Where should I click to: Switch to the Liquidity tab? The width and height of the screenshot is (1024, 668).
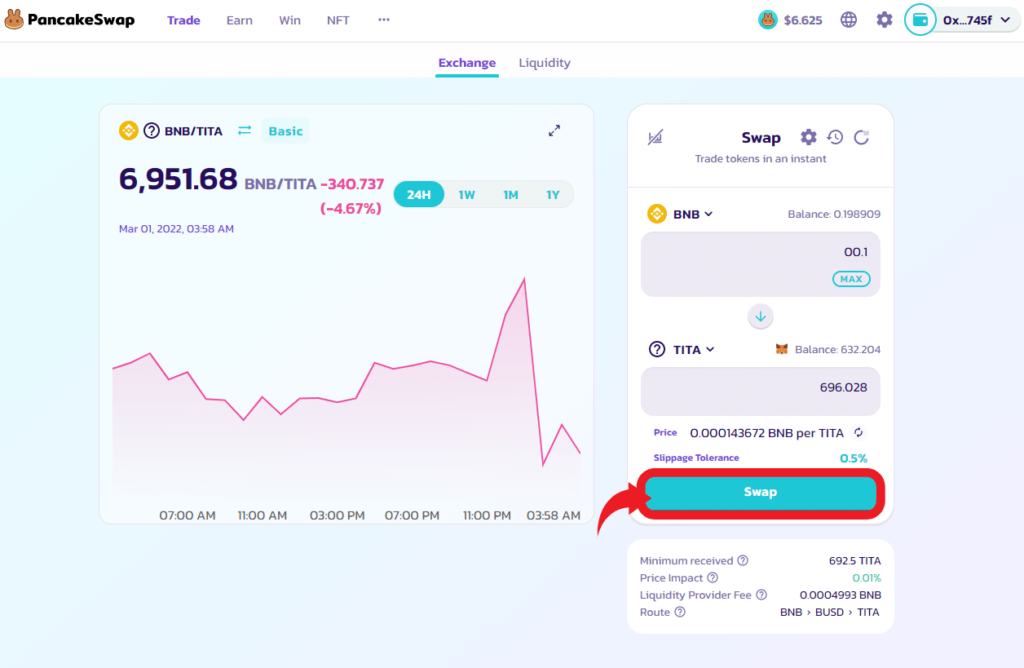point(545,63)
